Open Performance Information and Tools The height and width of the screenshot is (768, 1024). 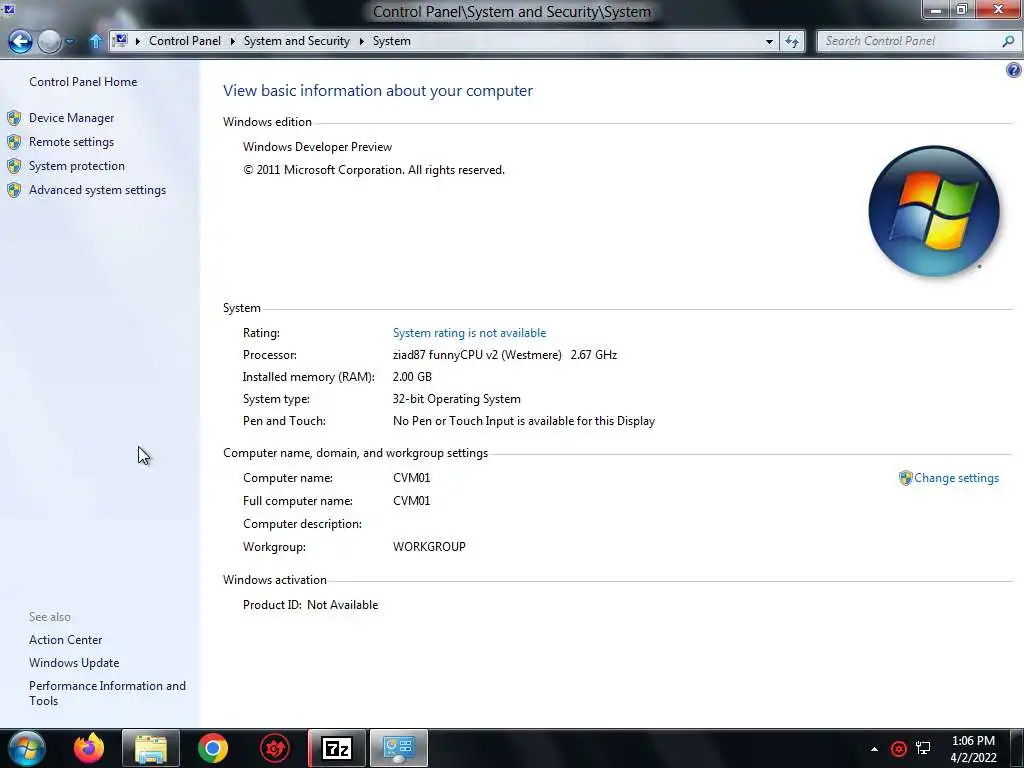tap(107, 693)
